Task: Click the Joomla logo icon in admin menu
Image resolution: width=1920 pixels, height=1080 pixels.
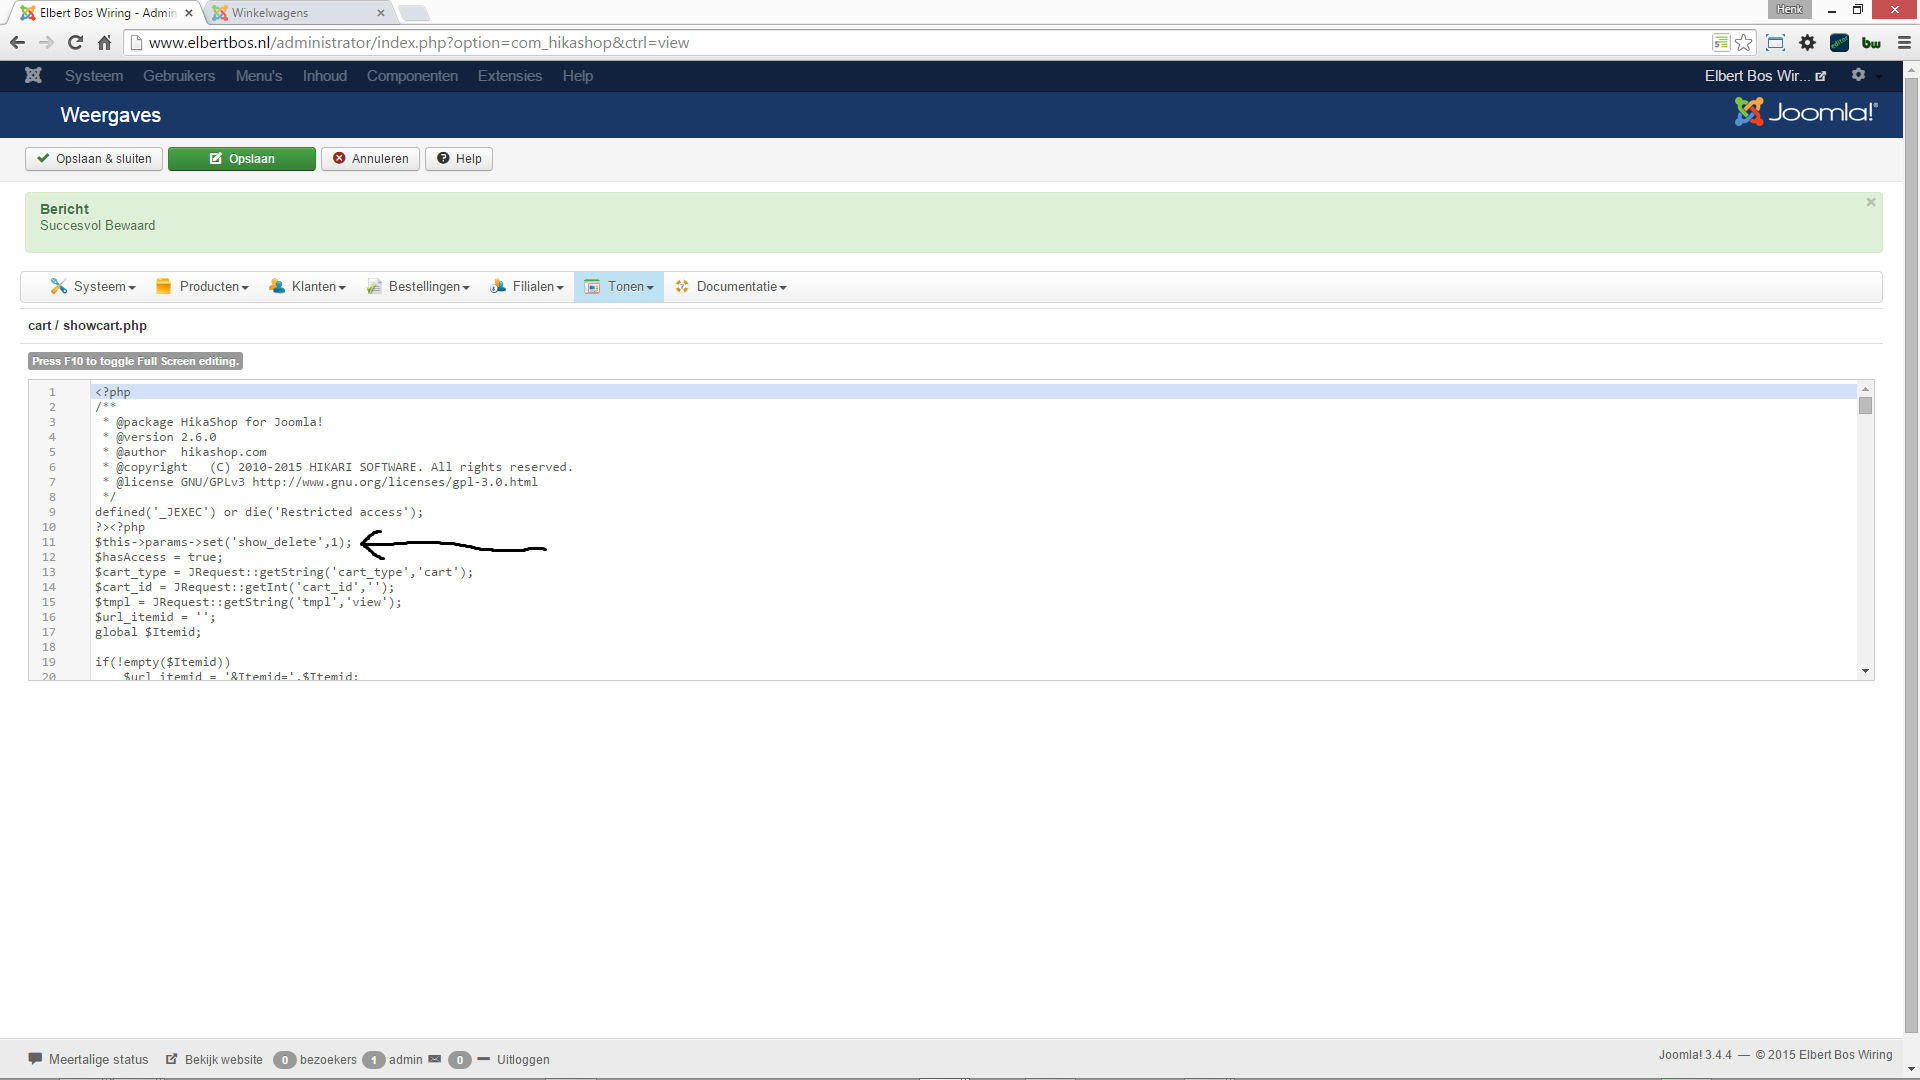Action: pos(33,76)
